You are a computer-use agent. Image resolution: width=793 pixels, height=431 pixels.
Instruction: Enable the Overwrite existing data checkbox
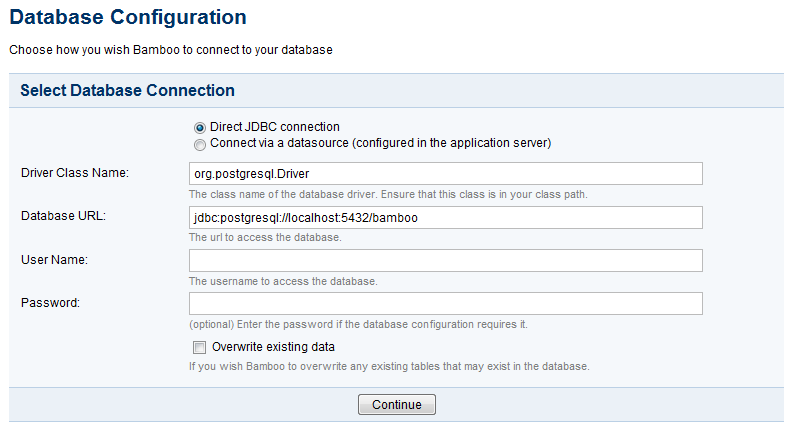[199, 347]
